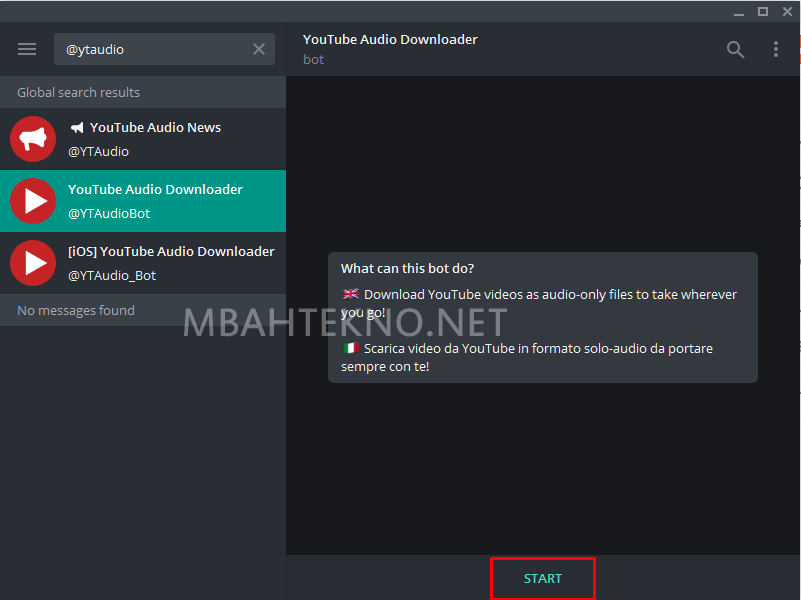The width and height of the screenshot is (801, 600).
Task: Click the @ytaudio search field
Action: 164,49
